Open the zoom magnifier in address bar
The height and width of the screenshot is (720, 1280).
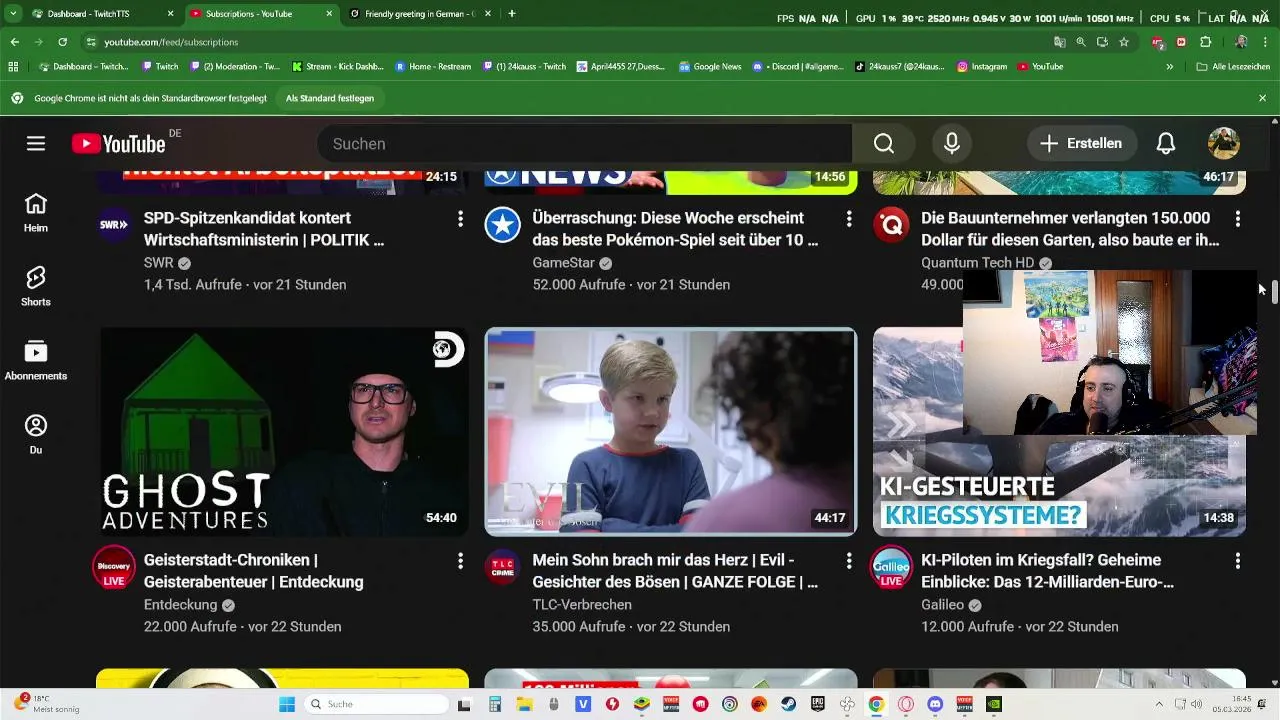tap(1081, 42)
